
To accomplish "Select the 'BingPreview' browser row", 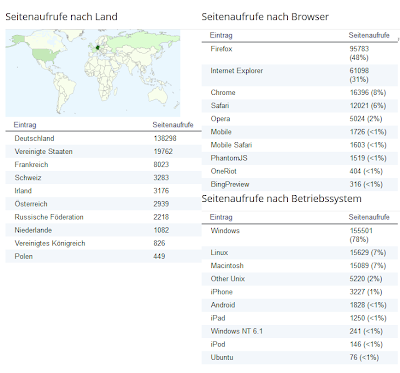I will coord(300,184).
